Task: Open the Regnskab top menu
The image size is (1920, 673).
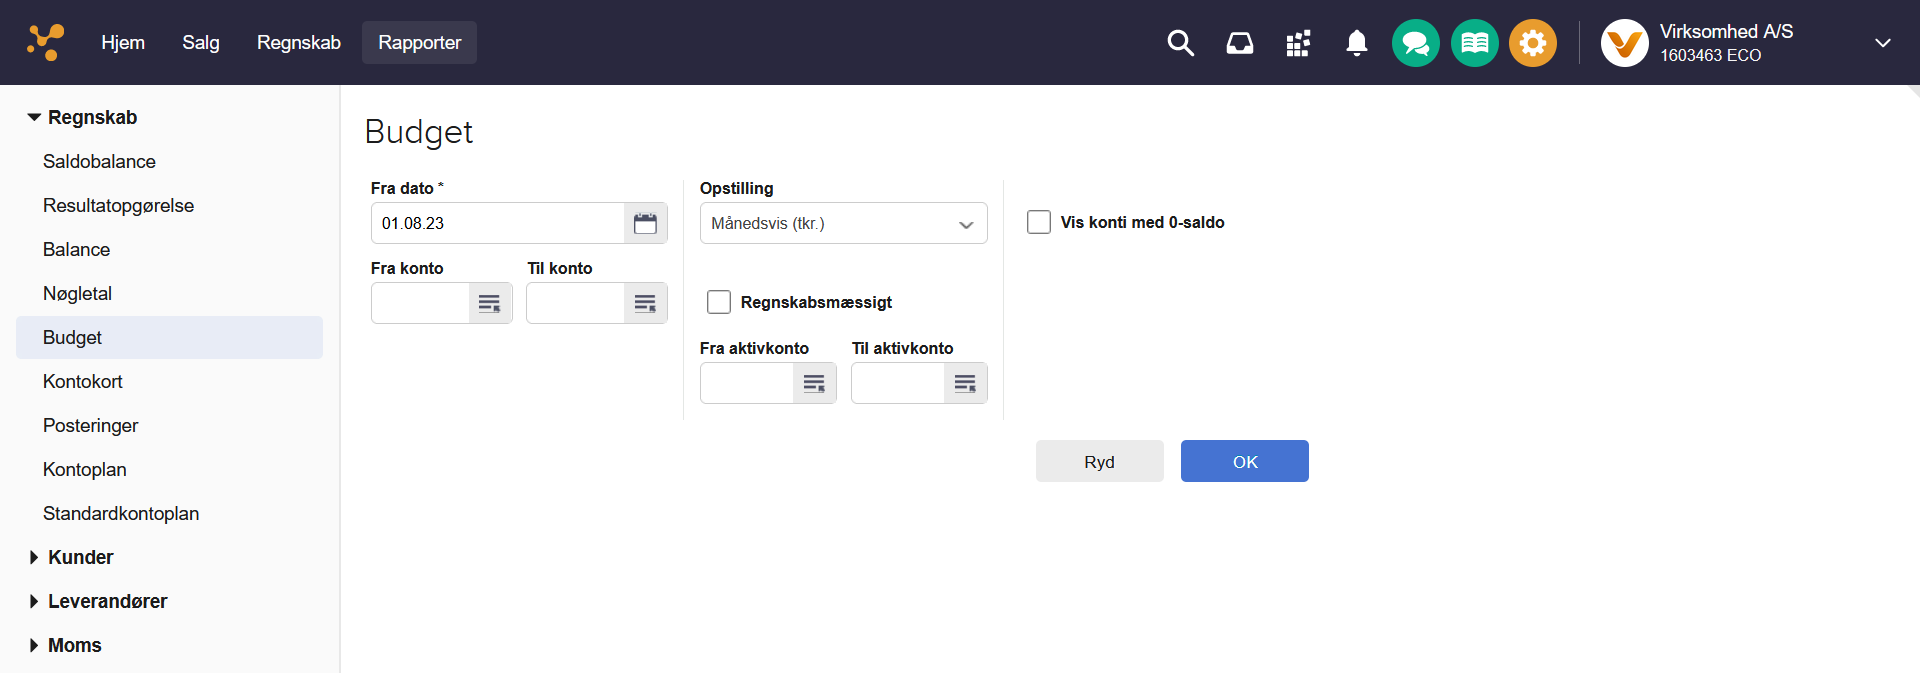Action: point(298,43)
